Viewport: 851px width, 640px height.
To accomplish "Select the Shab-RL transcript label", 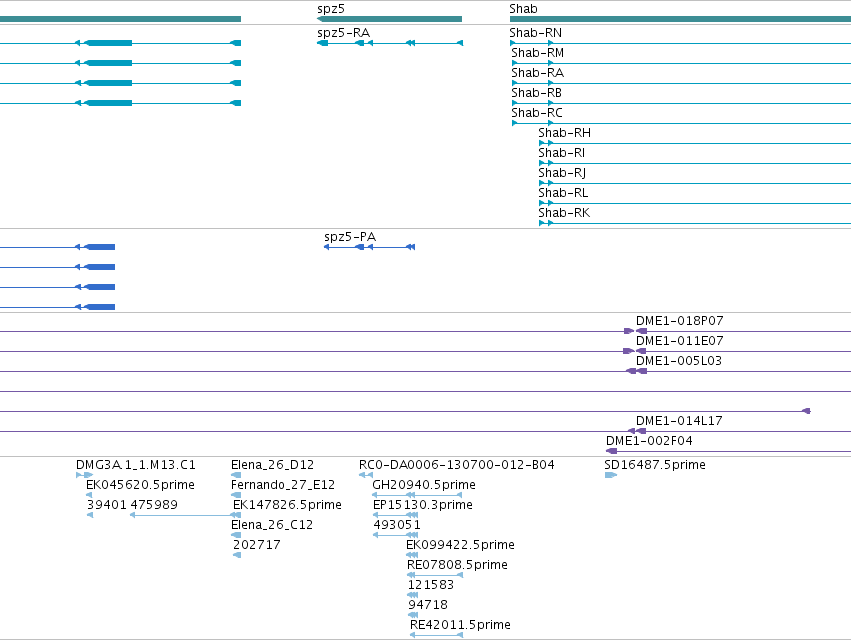I will point(563,193).
